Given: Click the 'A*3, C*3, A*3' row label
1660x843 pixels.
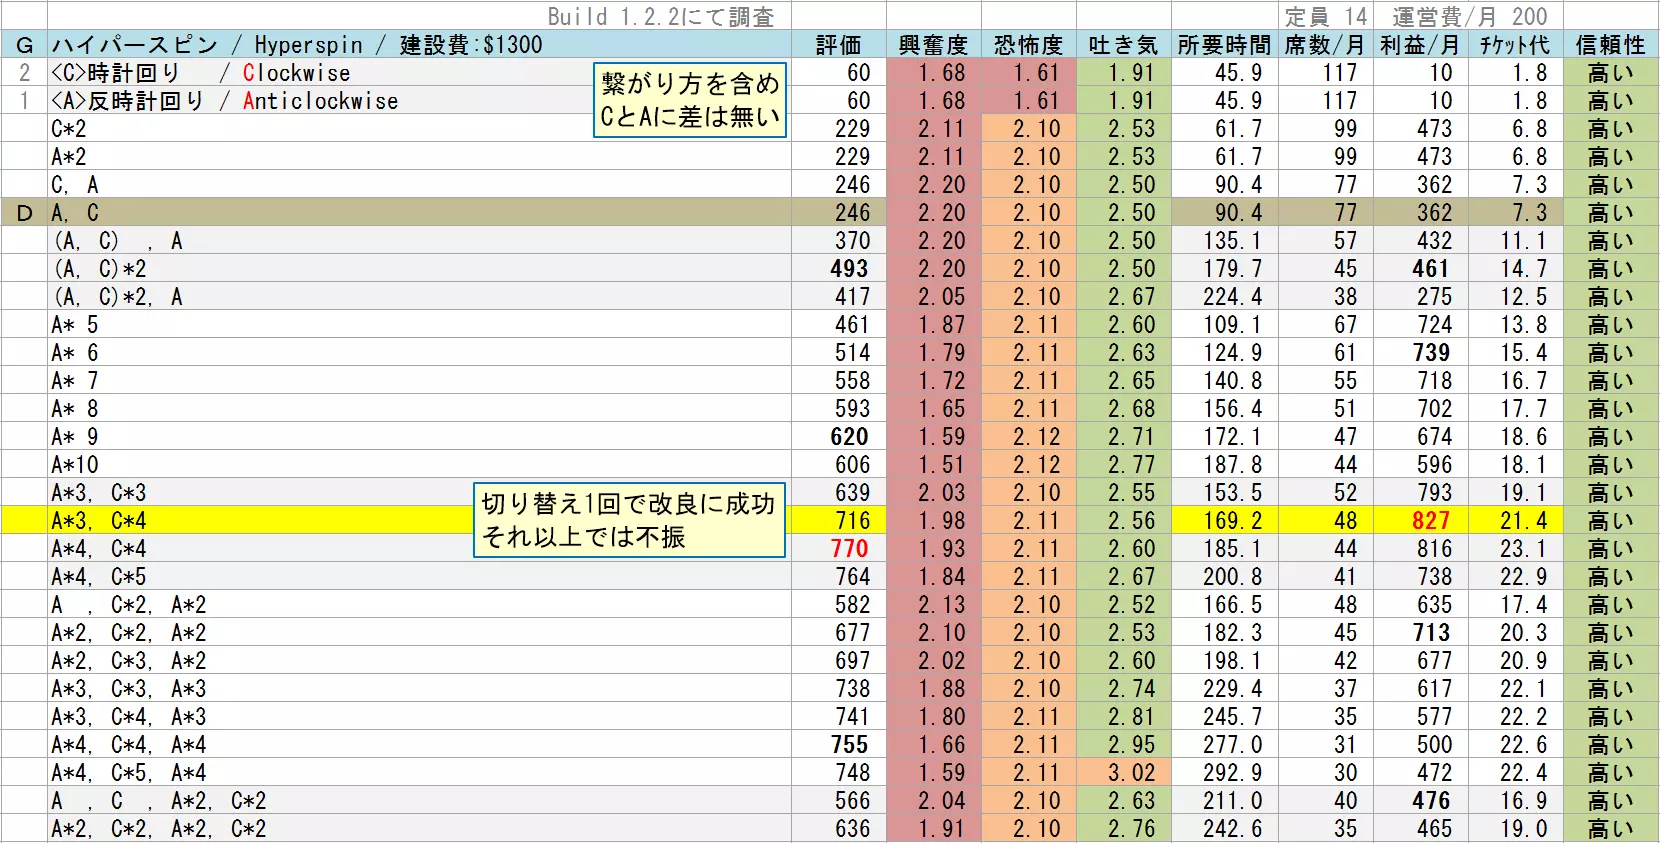Looking at the screenshot, I should pos(129,689).
